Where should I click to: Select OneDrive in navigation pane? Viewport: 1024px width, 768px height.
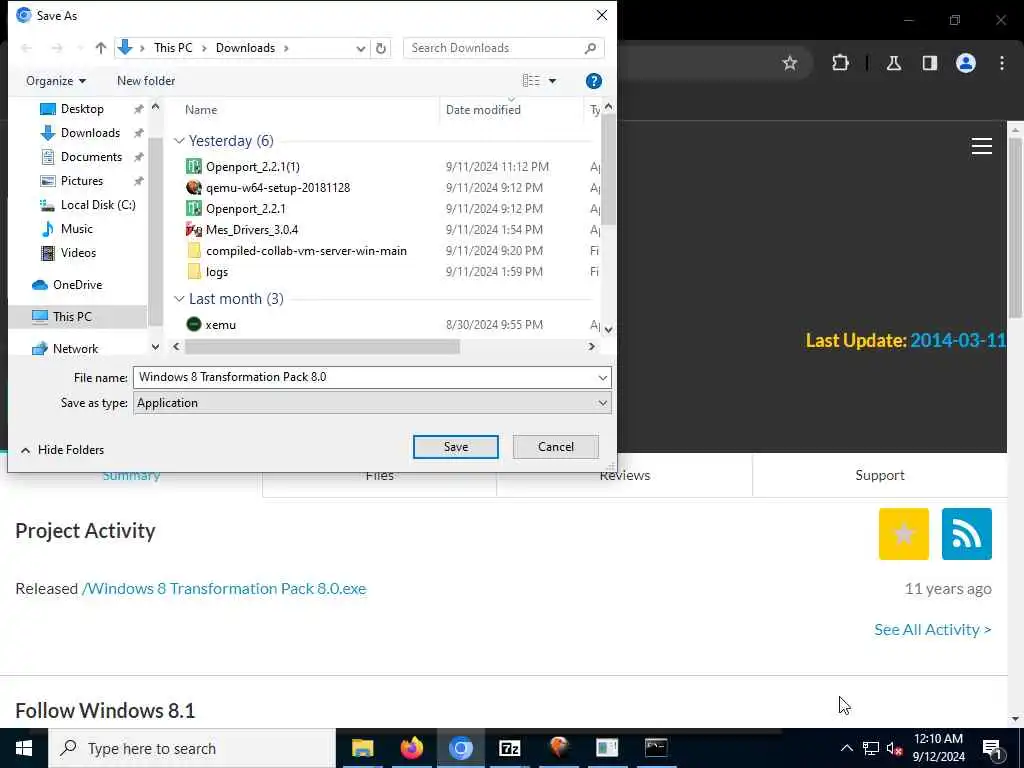[x=77, y=285]
